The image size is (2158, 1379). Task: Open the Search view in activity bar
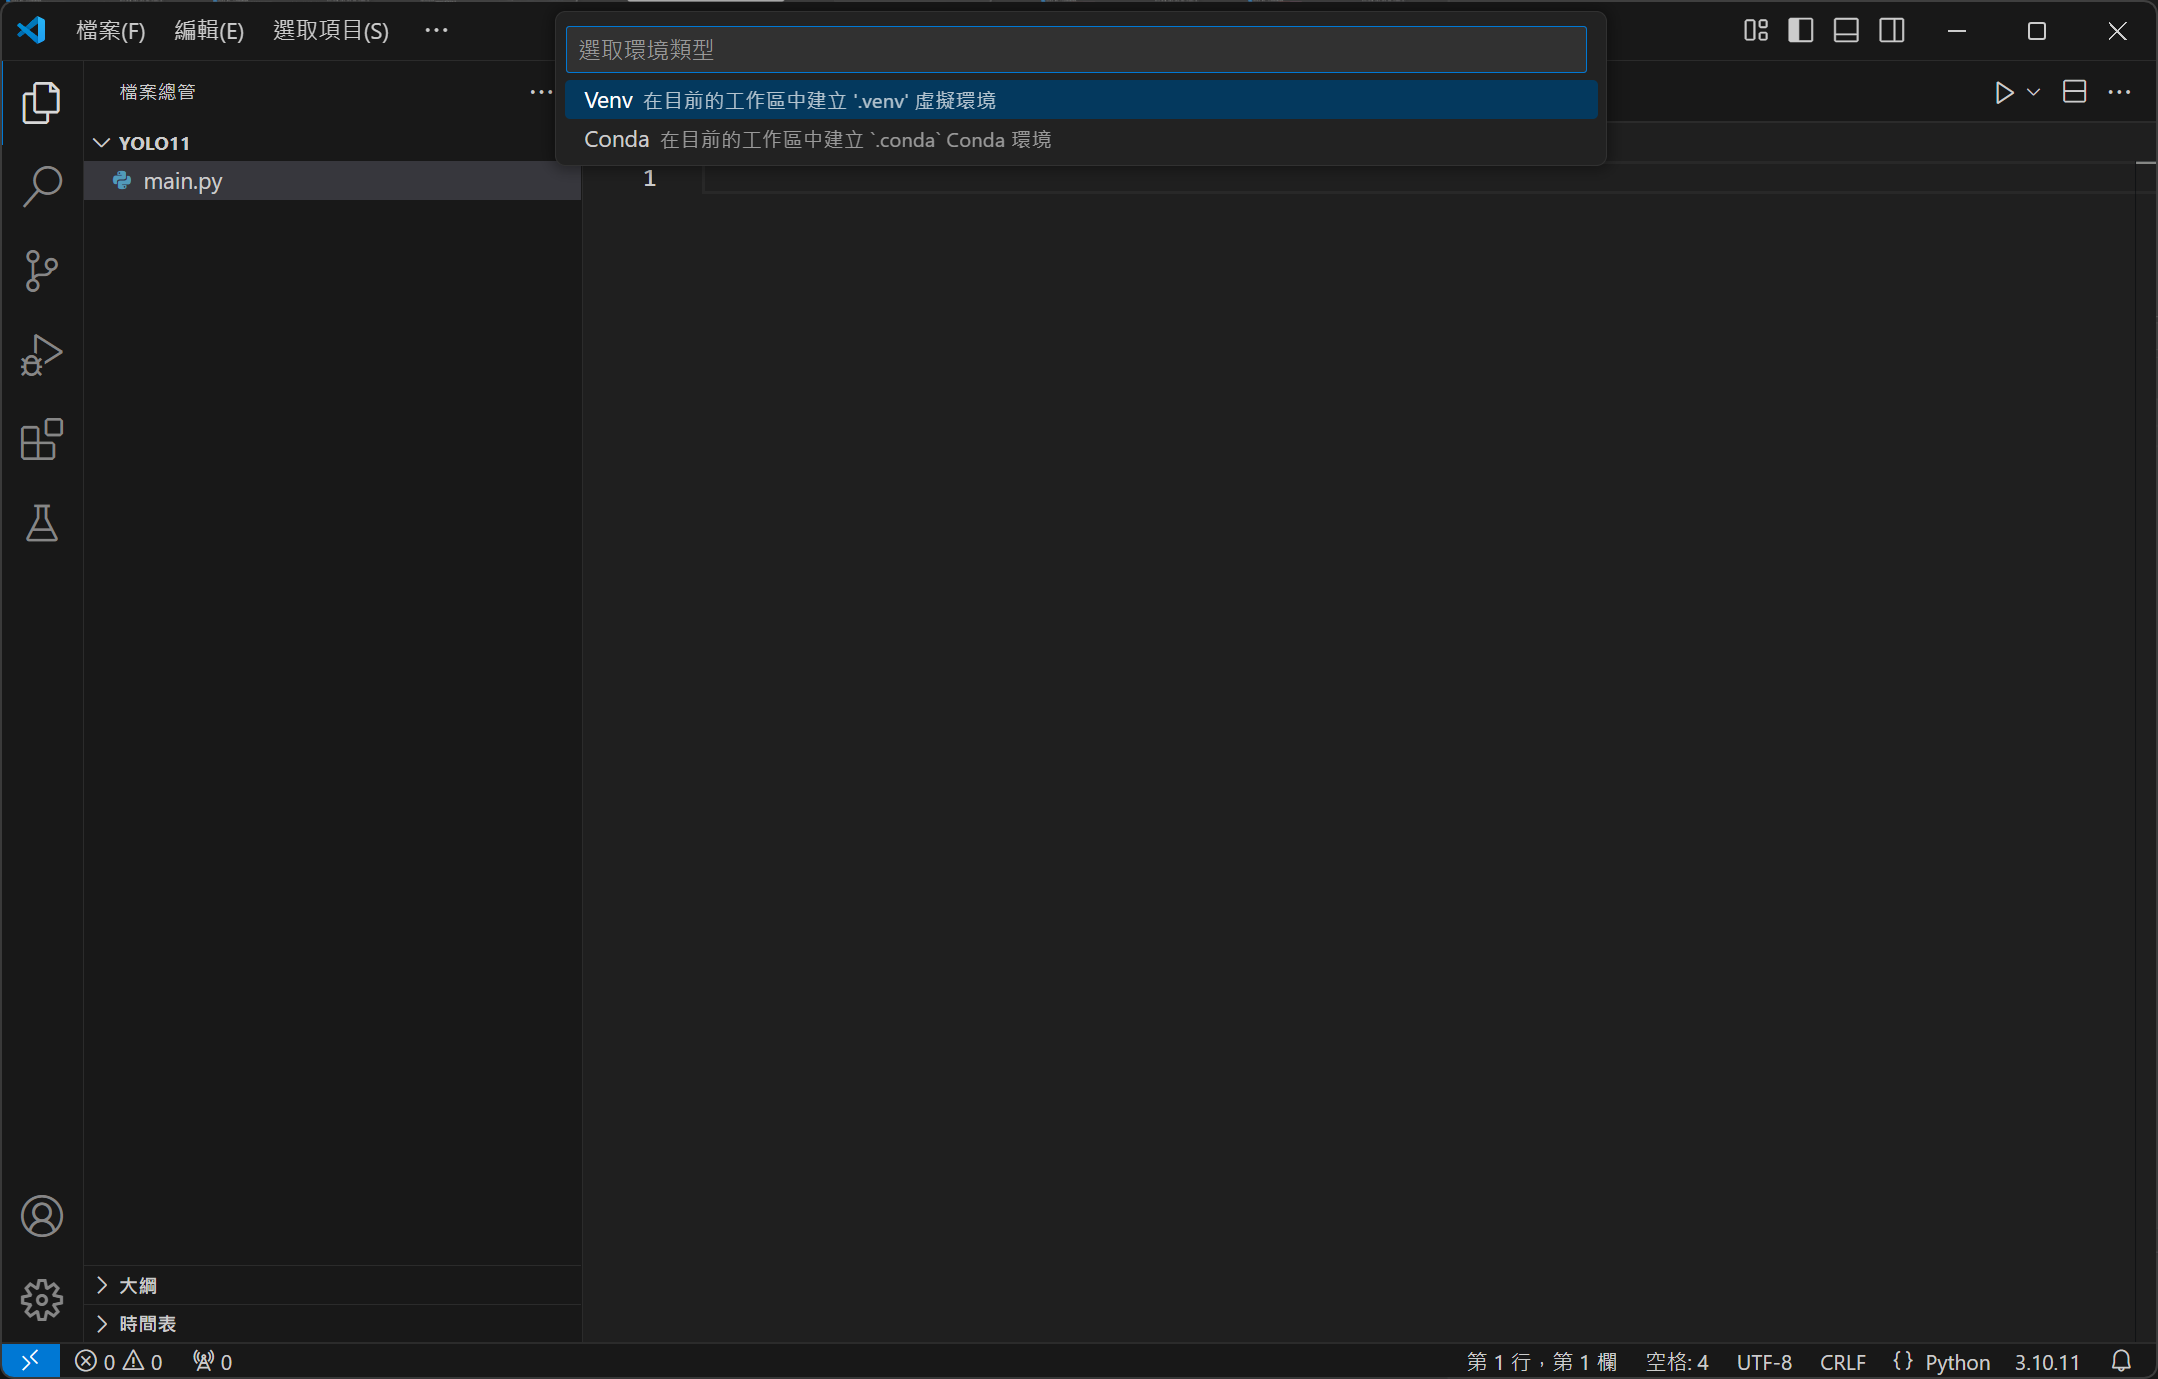pyautogui.click(x=41, y=186)
